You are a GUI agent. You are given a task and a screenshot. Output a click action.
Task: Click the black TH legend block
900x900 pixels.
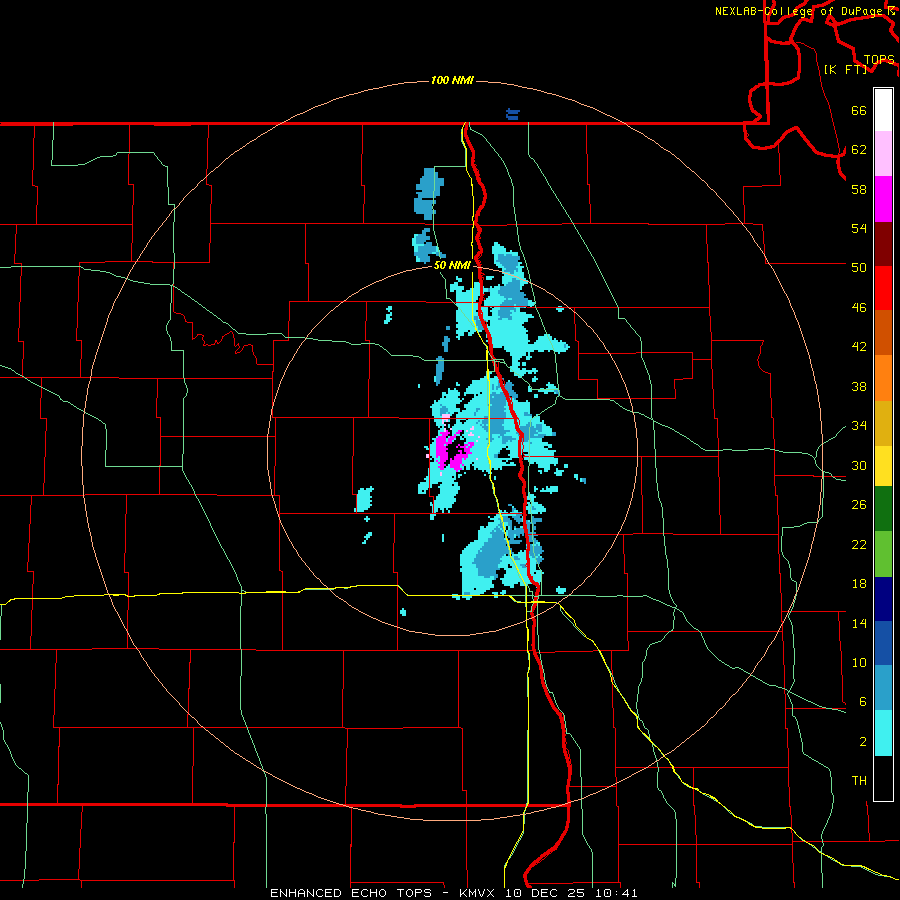883,778
